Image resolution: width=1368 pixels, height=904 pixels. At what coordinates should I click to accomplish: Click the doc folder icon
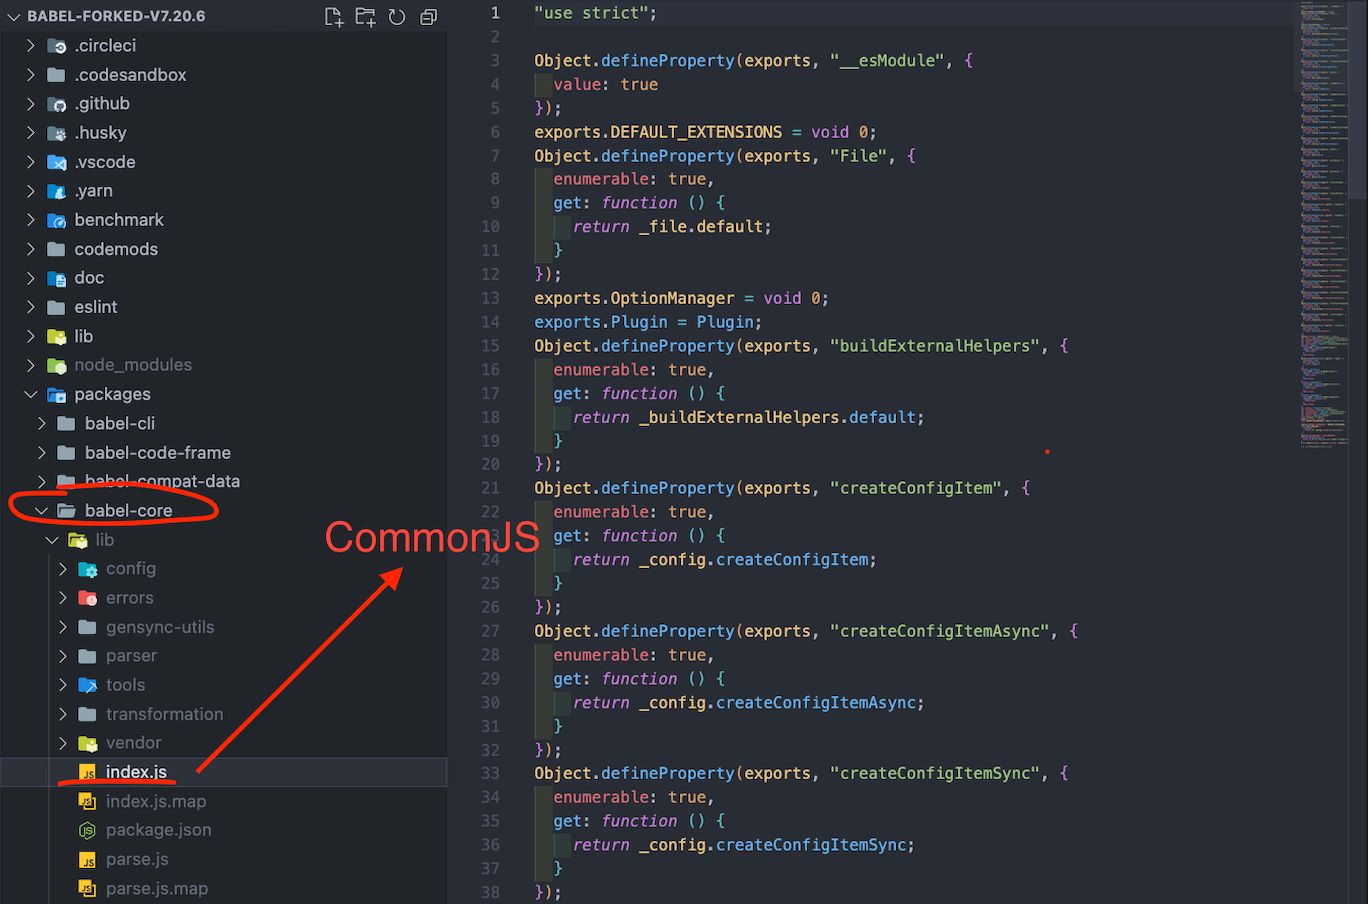(57, 278)
